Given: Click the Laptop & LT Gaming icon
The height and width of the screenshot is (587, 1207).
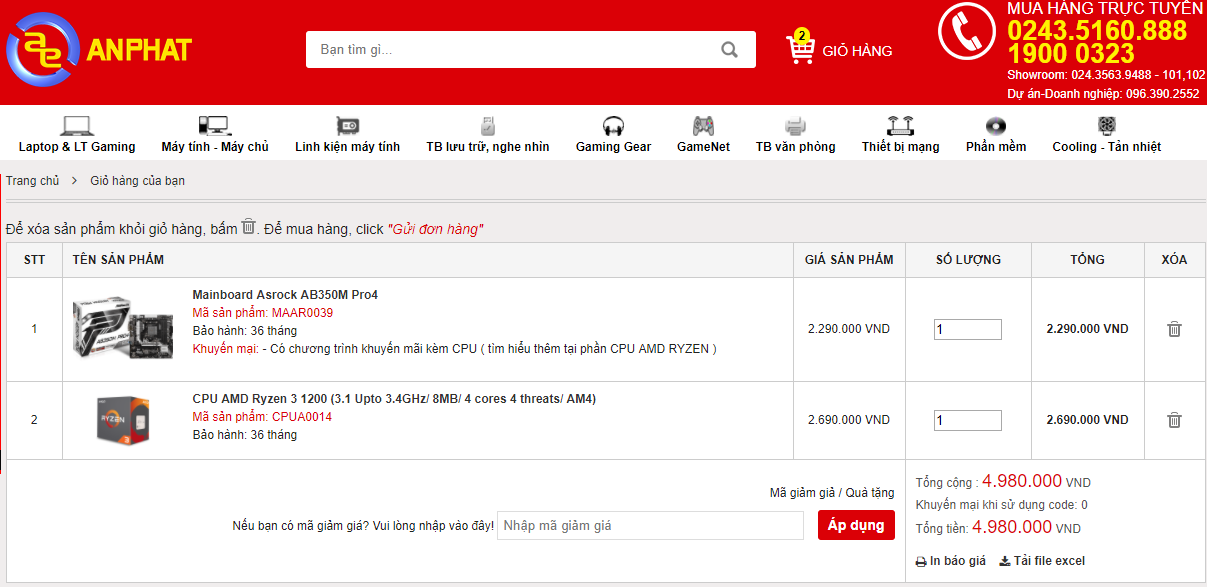Looking at the screenshot, I should coord(76,126).
